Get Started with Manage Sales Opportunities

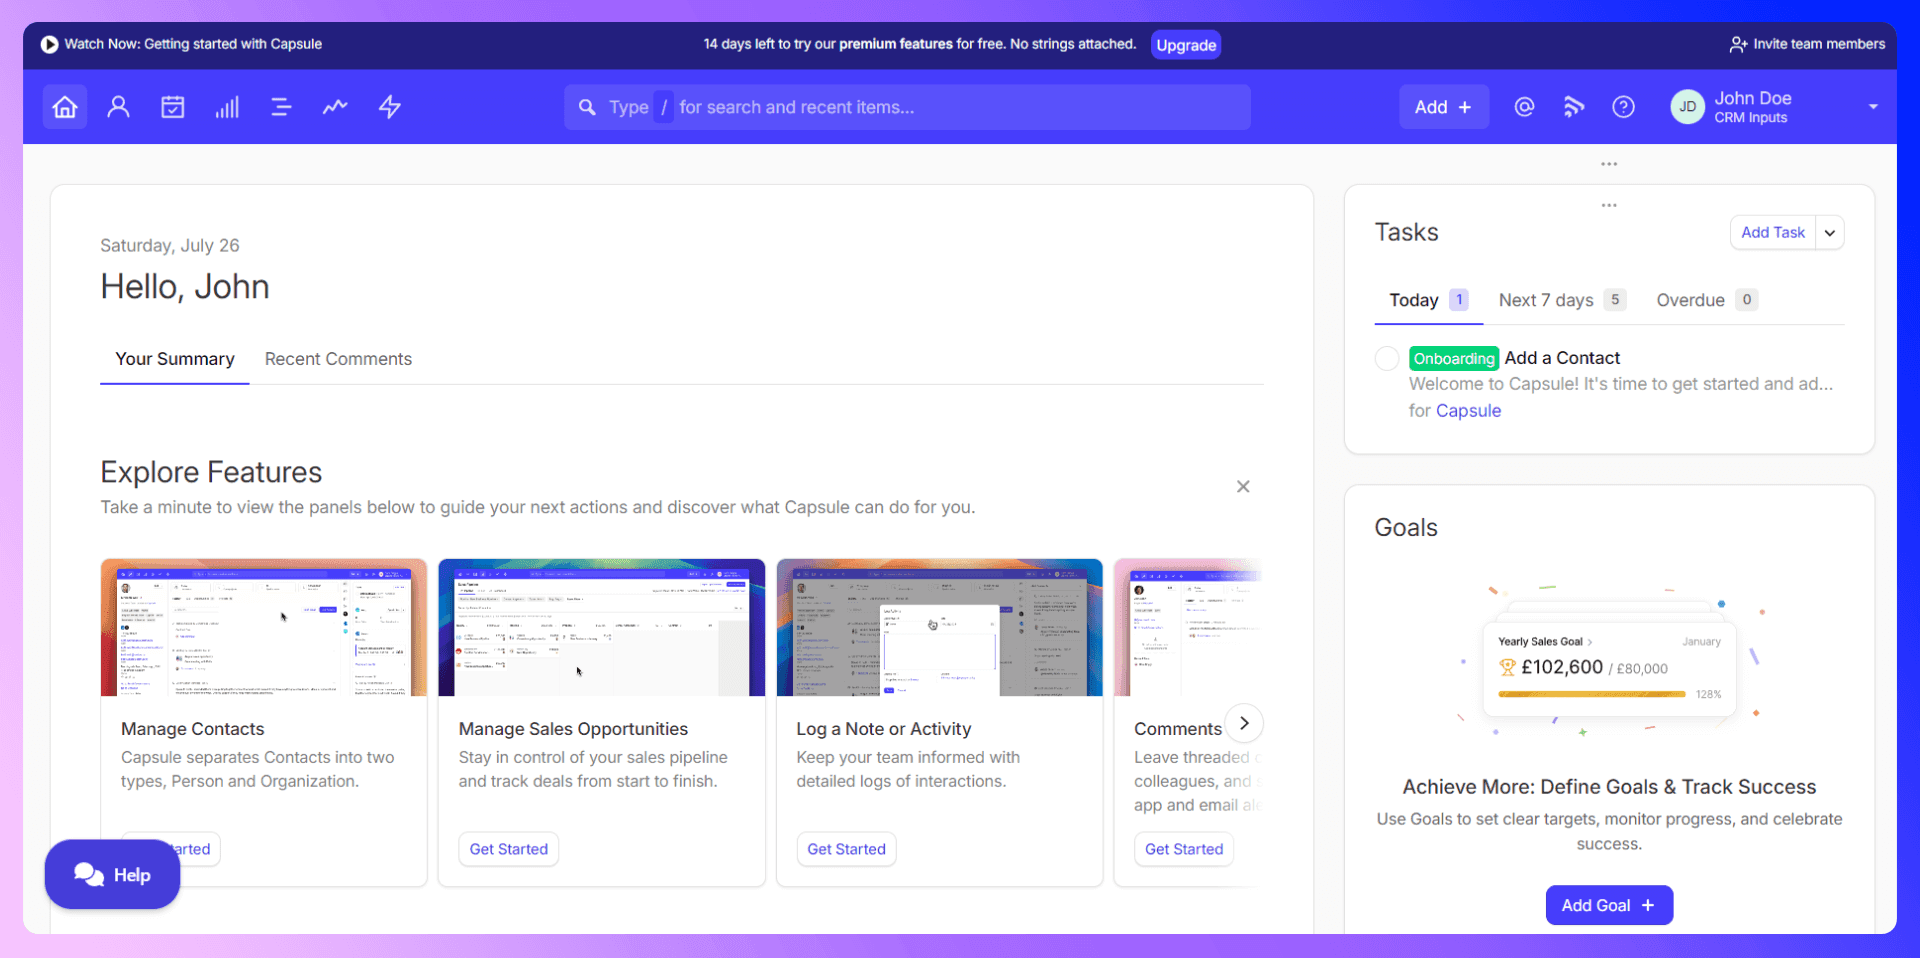[x=509, y=849]
